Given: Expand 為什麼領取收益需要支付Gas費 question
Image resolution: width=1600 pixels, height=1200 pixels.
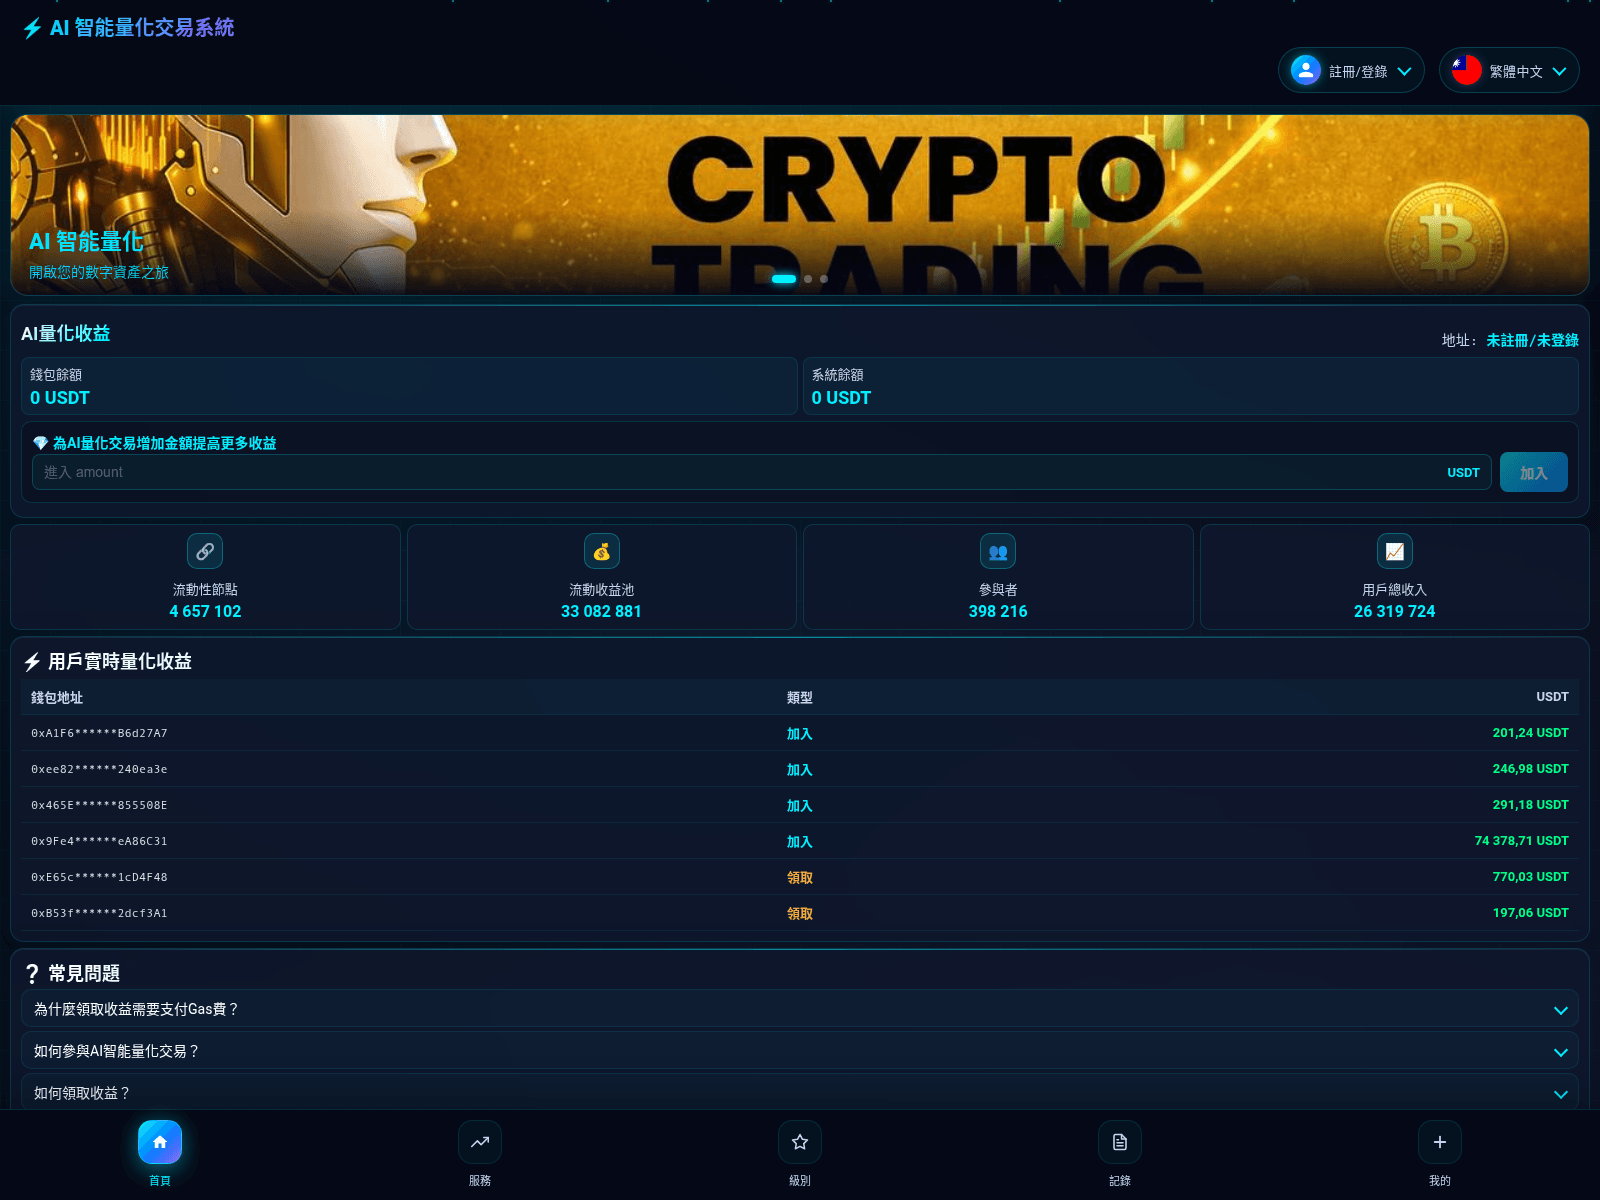Looking at the screenshot, I should [800, 1009].
